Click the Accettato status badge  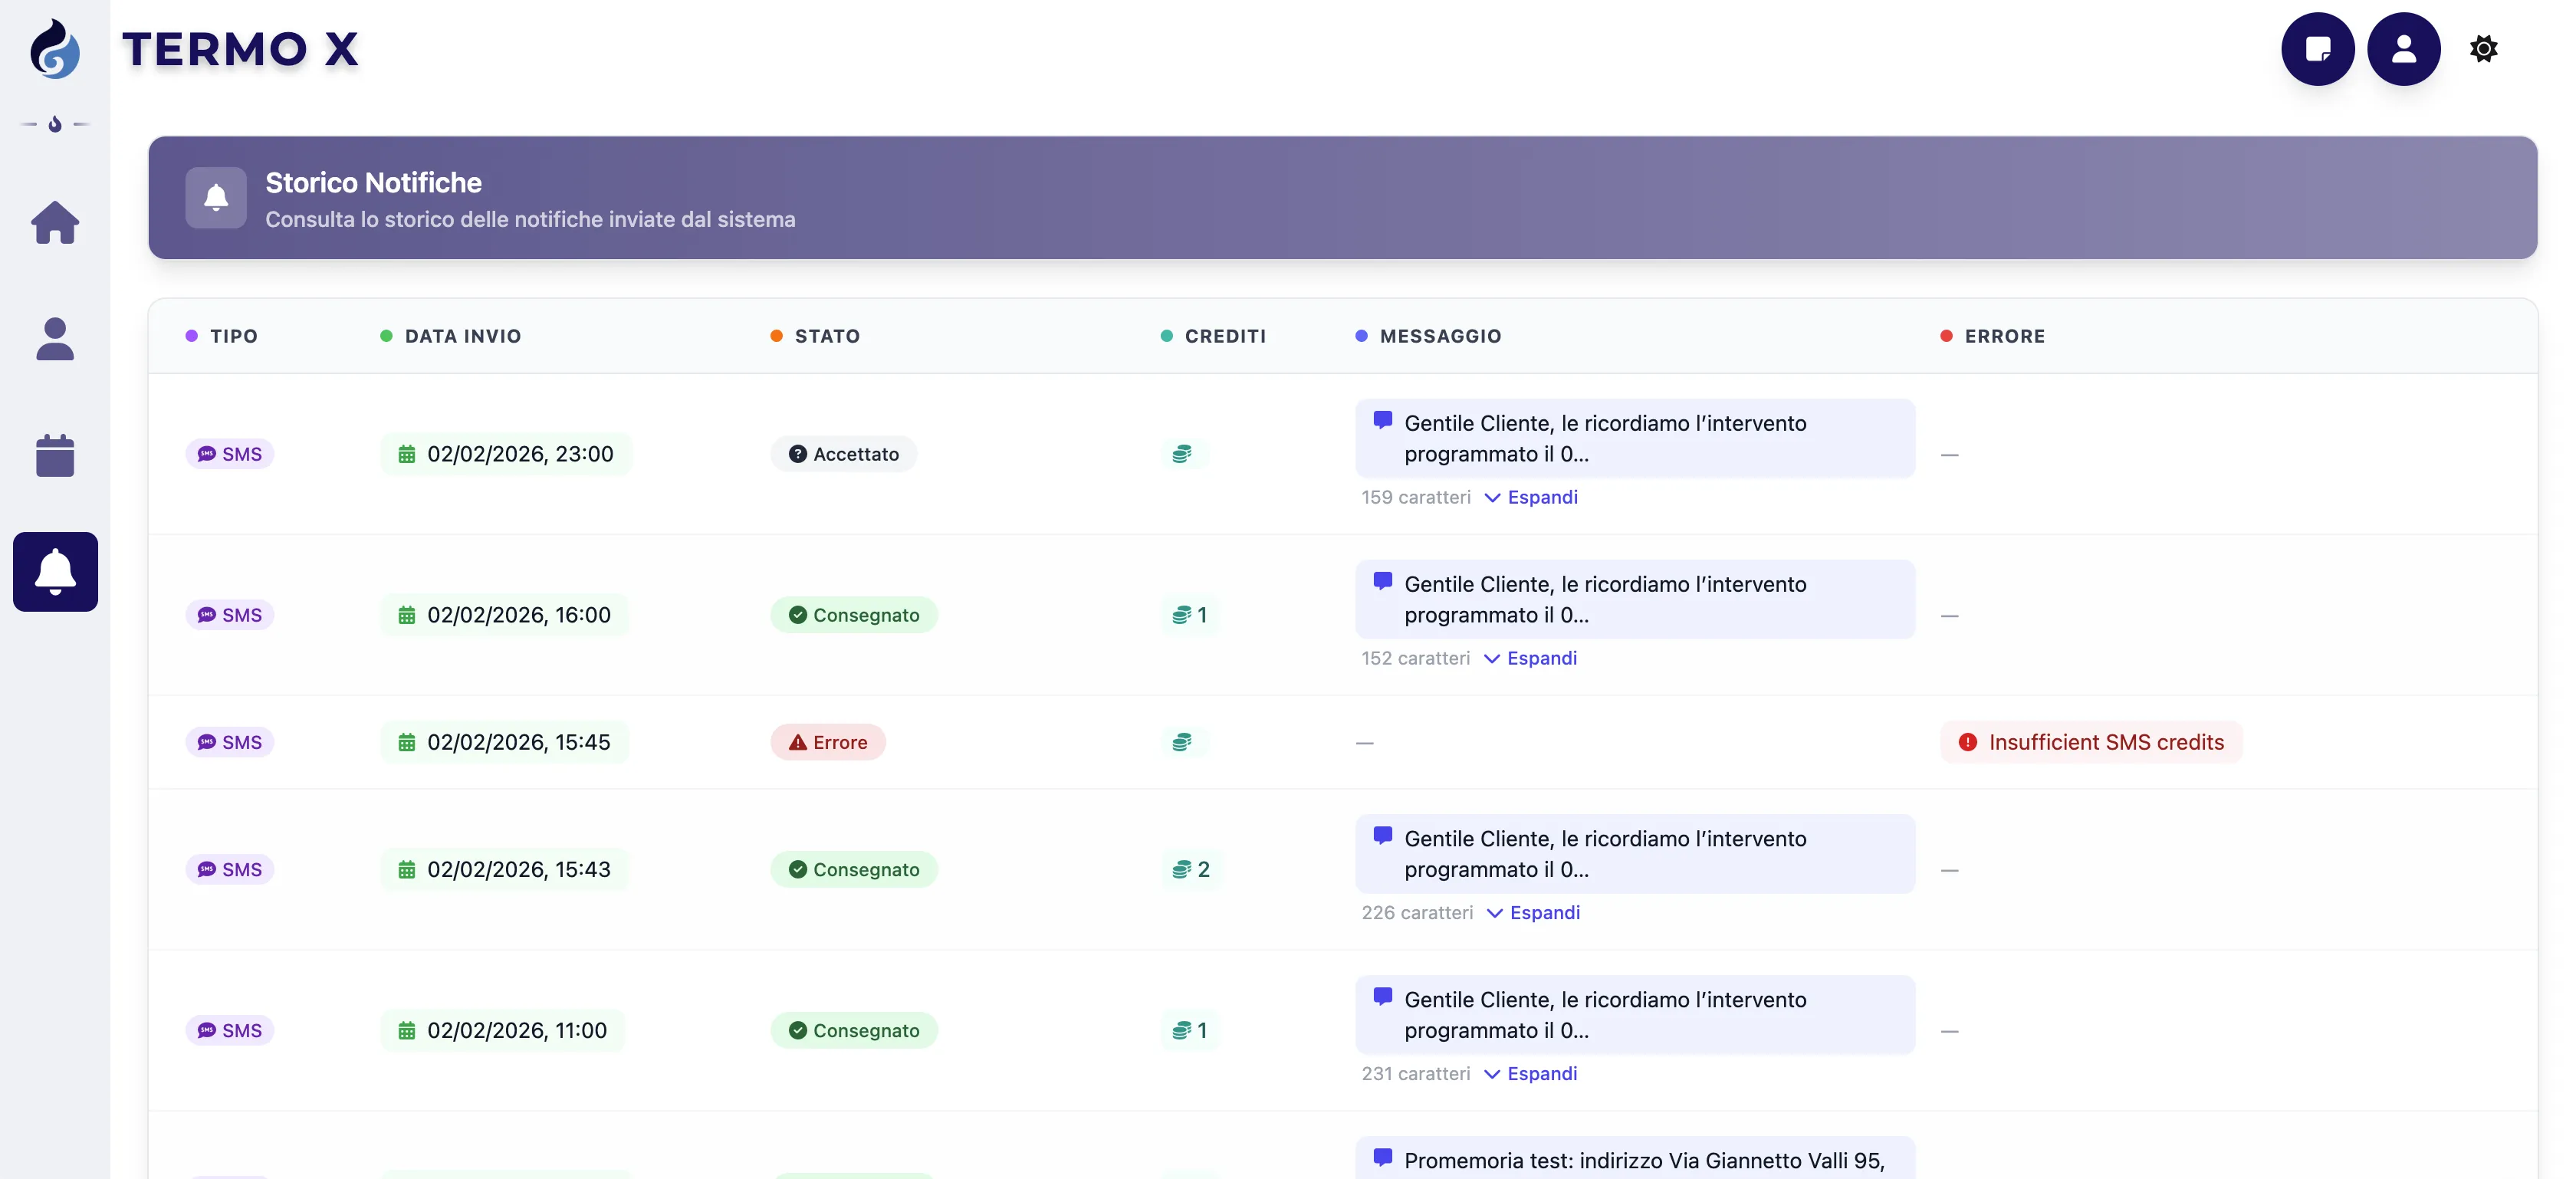click(844, 454)
